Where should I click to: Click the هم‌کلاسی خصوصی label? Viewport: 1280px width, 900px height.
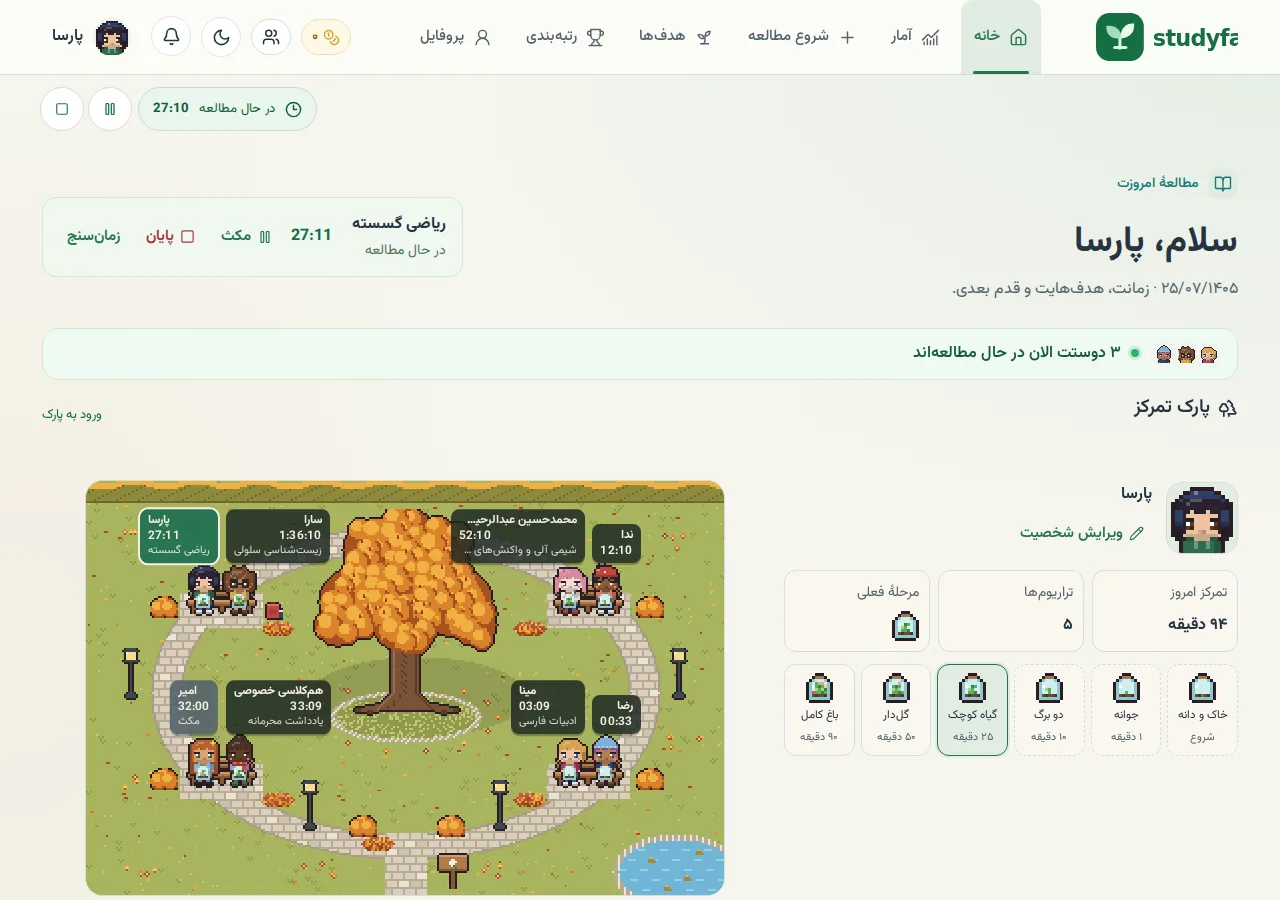coord(278,706)
